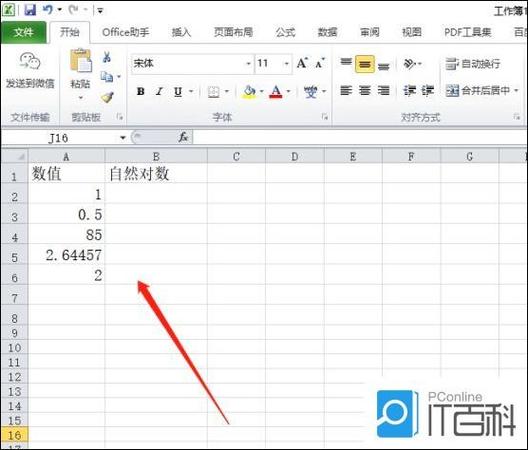Viewport: 528px width, 450px height.
Task: Open the font size 11 dropdown
Action: [x=287, y=64]
